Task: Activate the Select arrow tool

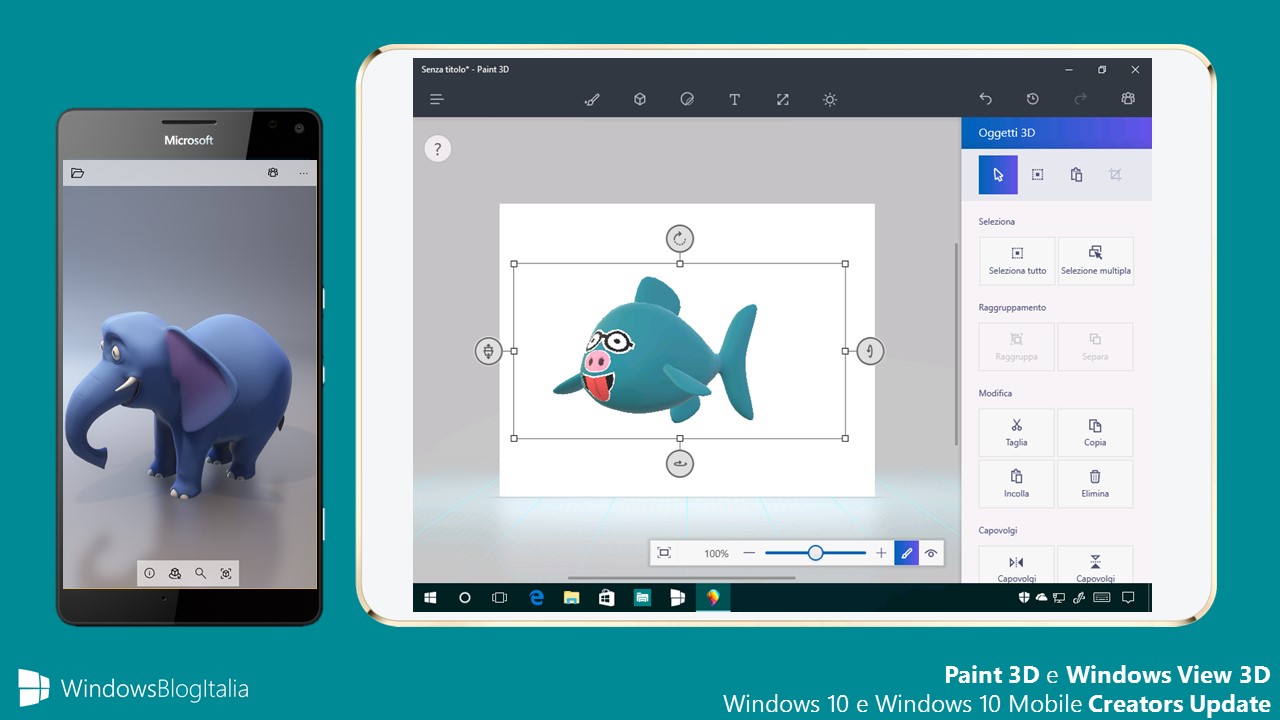Action: [998, 174]
